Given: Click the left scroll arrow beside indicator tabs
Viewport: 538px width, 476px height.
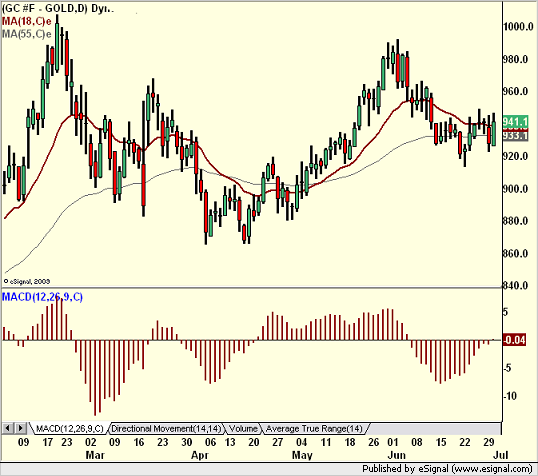Looking at the screenshot, I should click(8, 428).
